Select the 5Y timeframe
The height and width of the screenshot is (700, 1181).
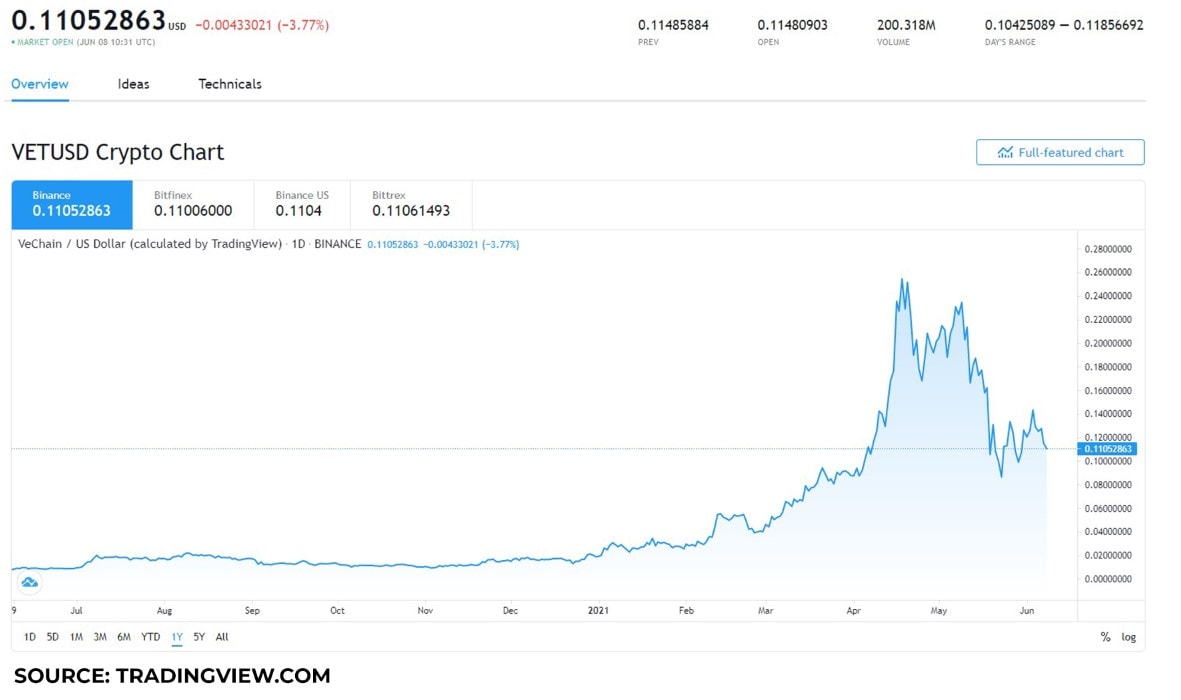pyautogui.click(x=198, y=636)
